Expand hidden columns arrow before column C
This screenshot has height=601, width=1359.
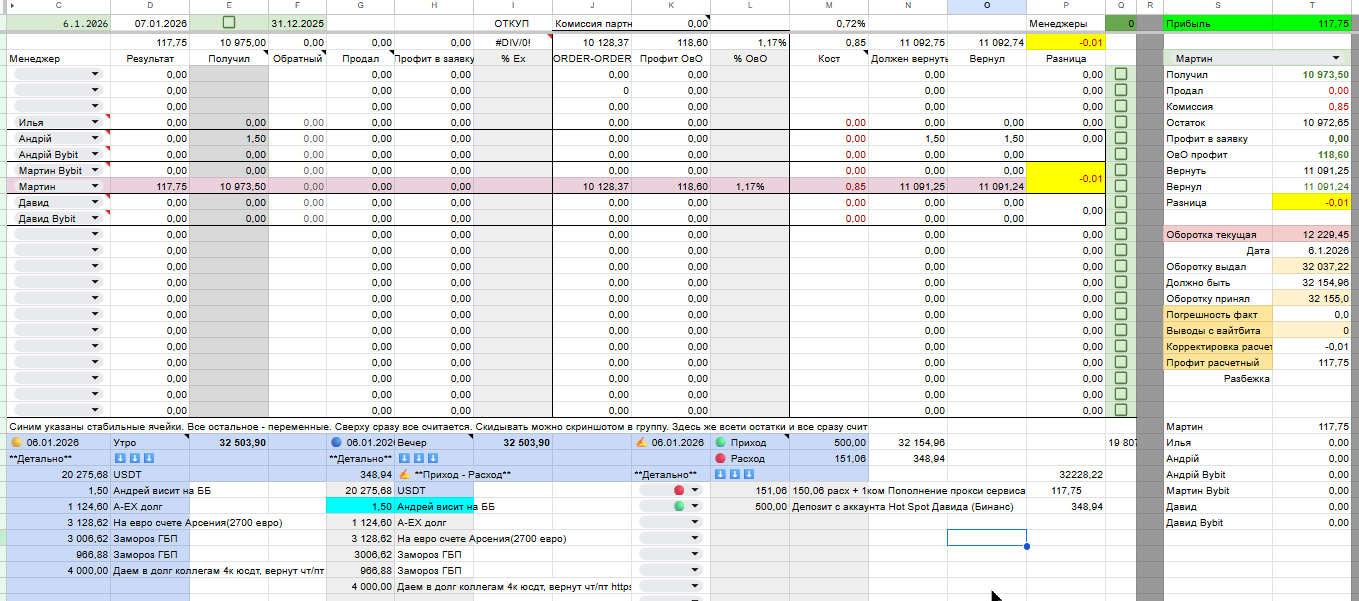coord(12,6)
